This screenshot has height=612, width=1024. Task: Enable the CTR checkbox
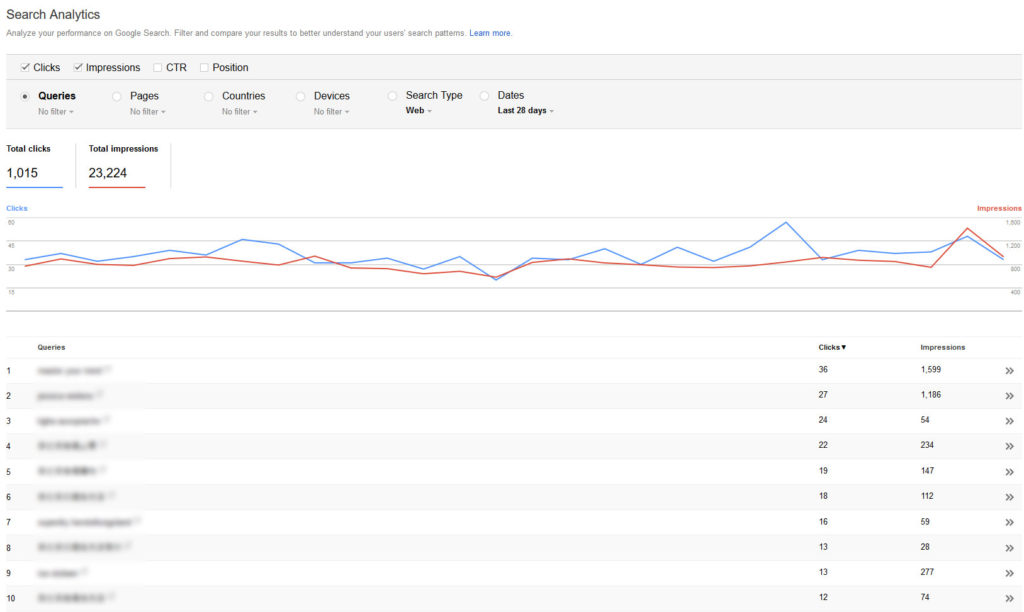(157, 67)
